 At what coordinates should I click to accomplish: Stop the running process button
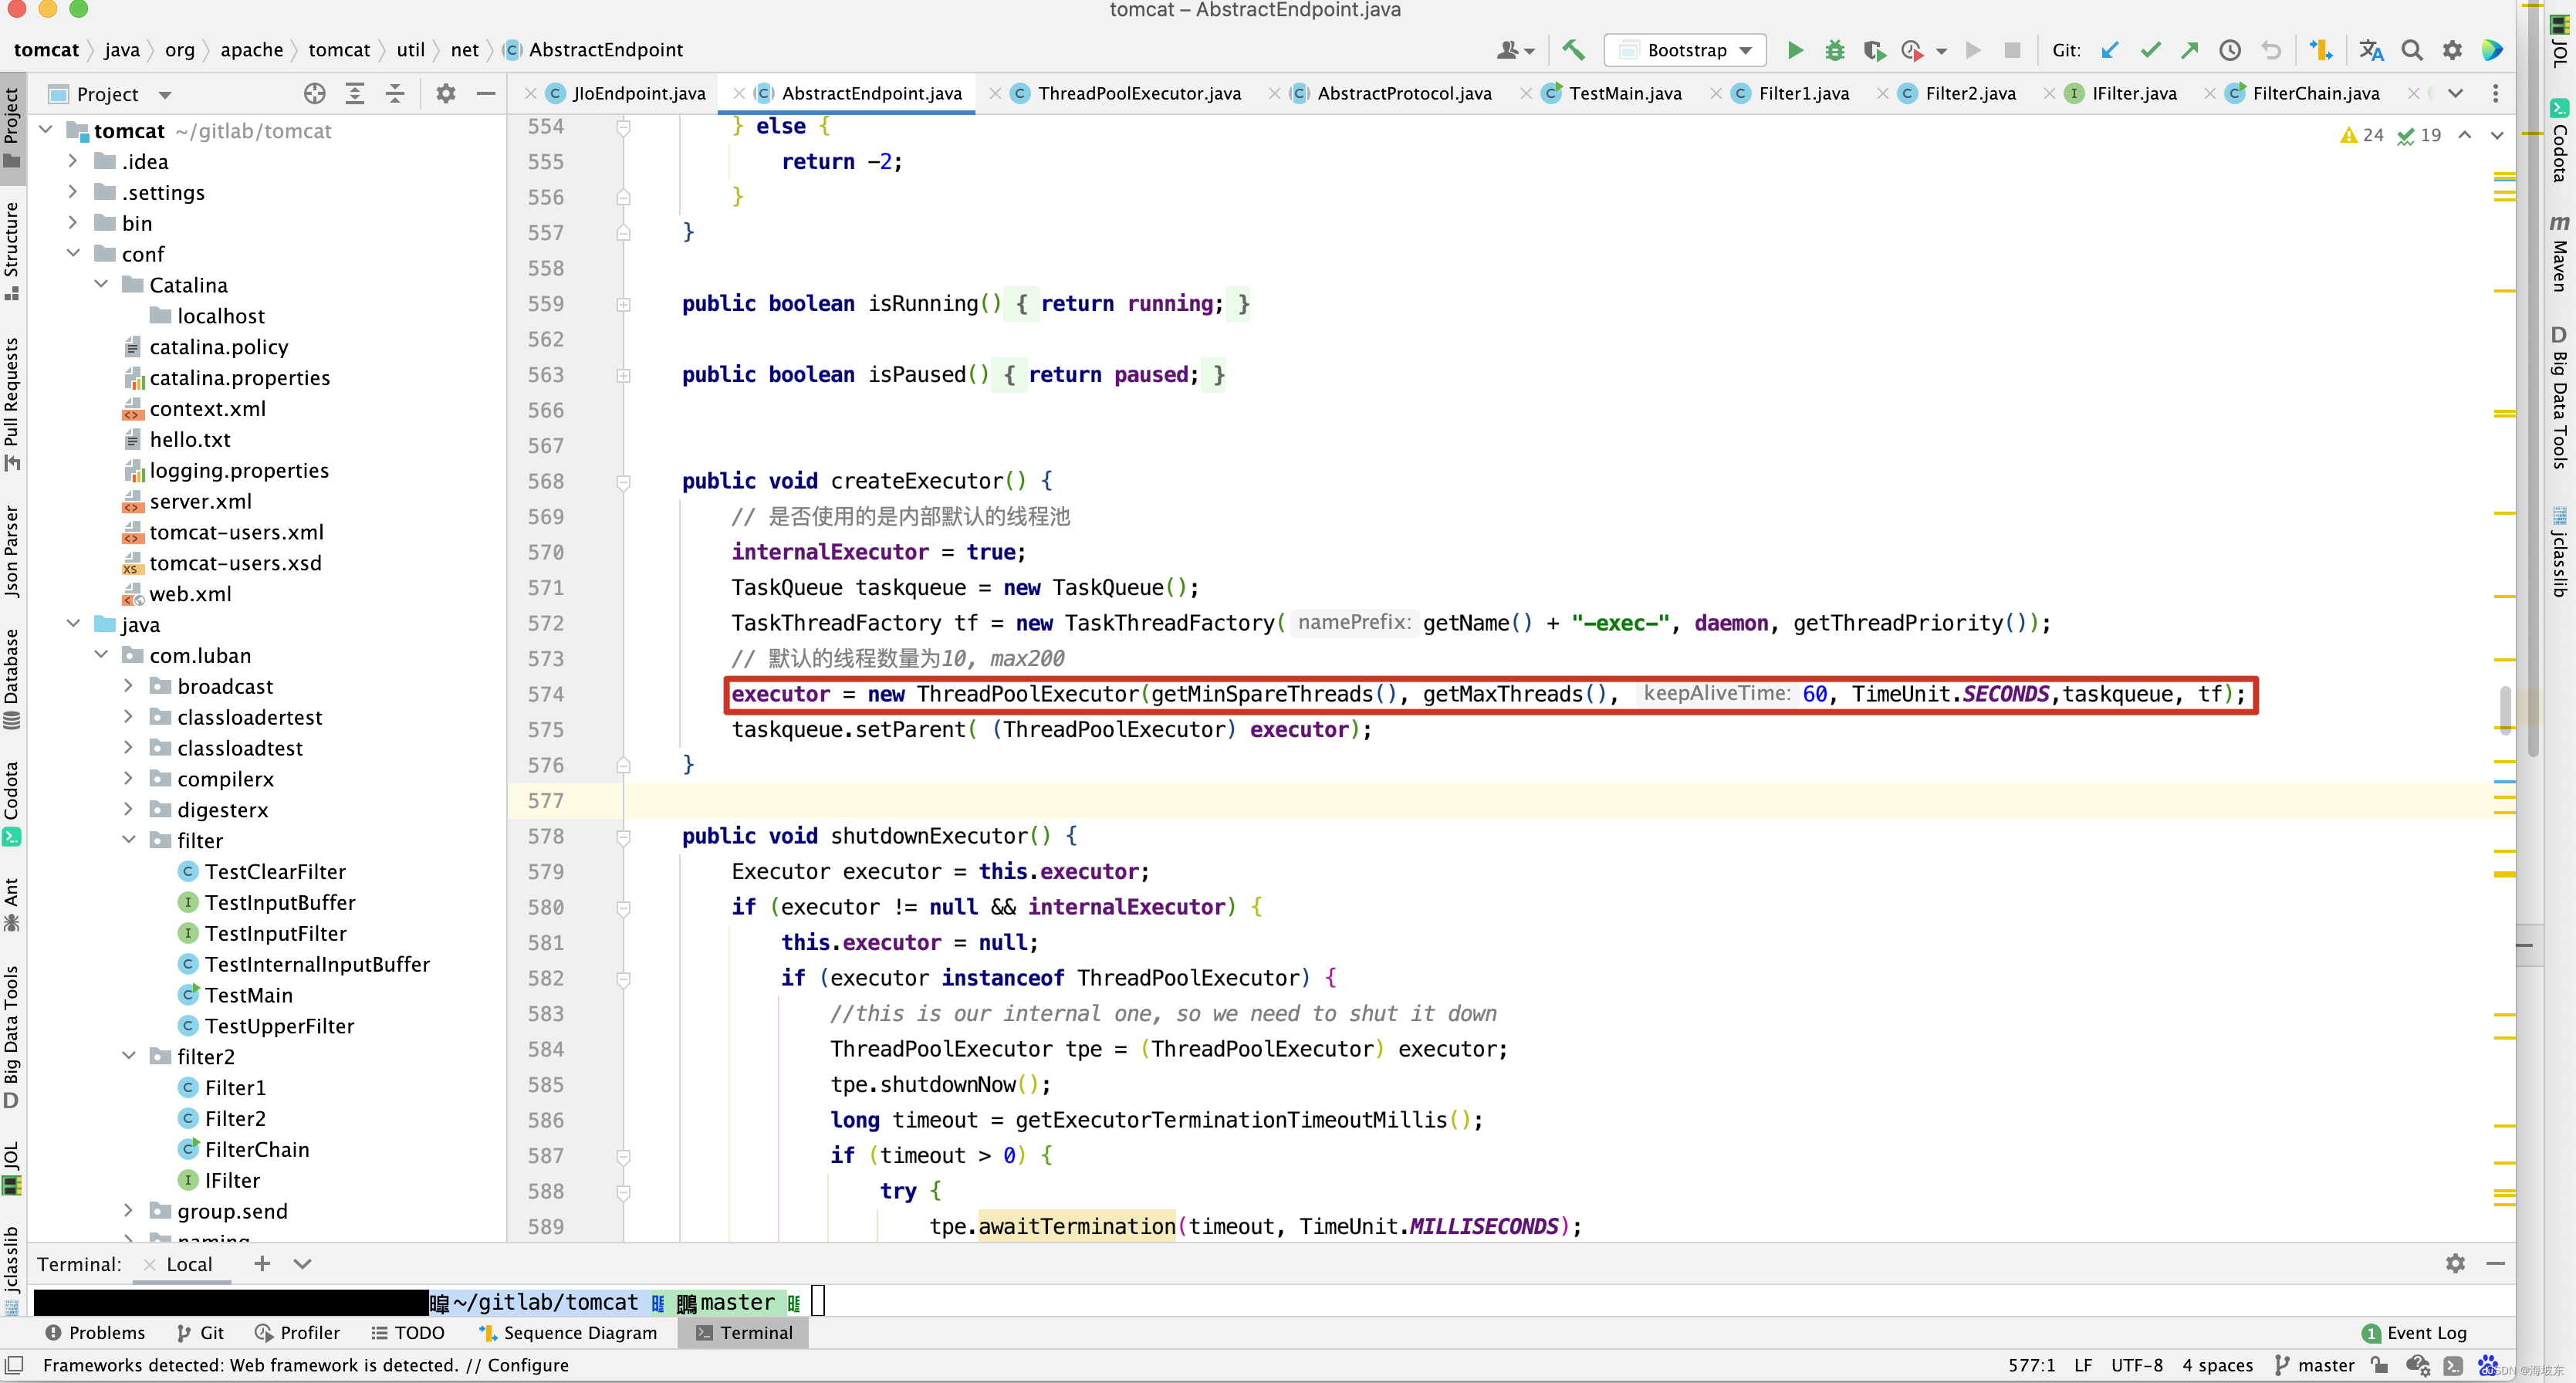(x=2012, y=50)
